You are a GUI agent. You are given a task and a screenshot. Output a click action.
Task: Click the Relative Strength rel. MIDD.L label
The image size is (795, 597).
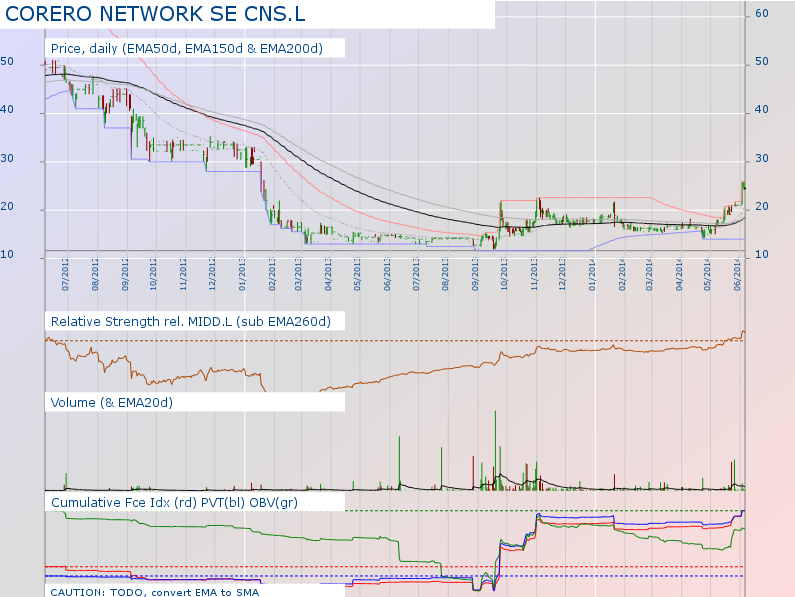(191, 322)
